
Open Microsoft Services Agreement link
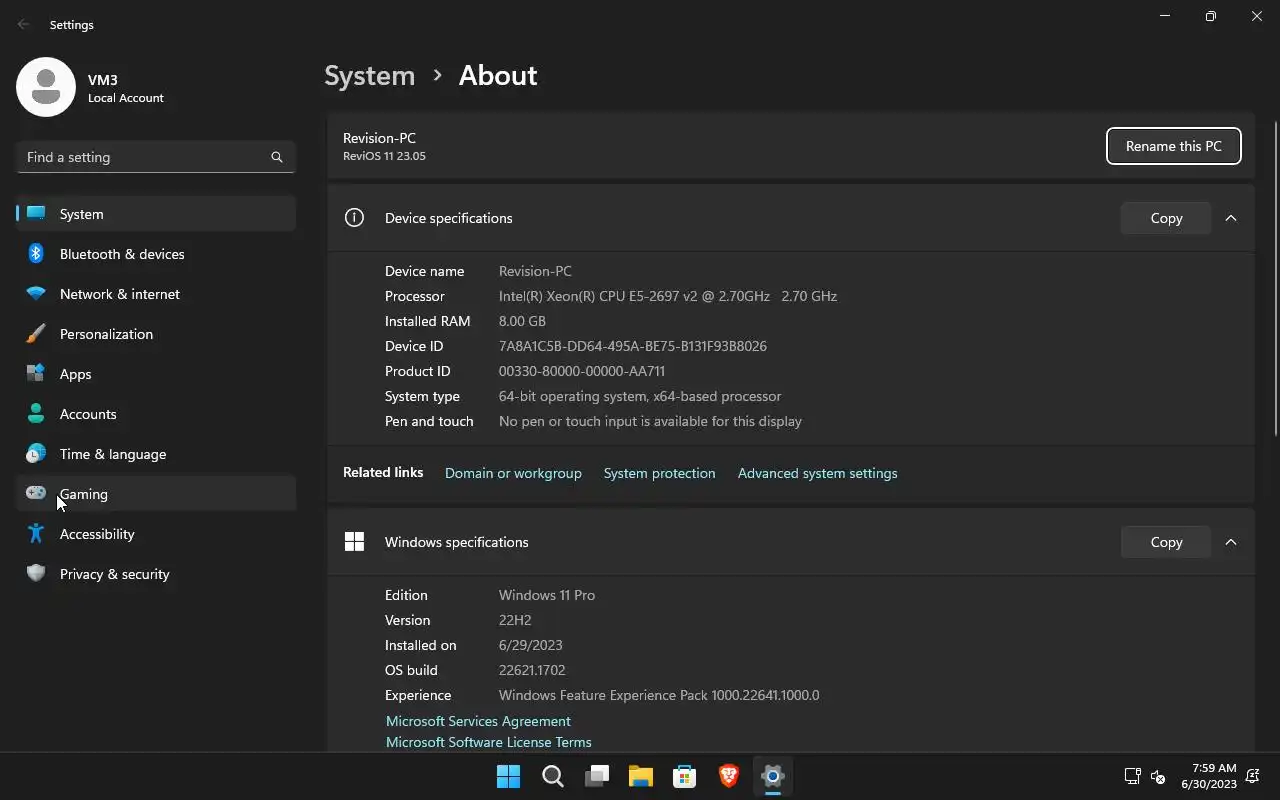(x=478, y=721)
